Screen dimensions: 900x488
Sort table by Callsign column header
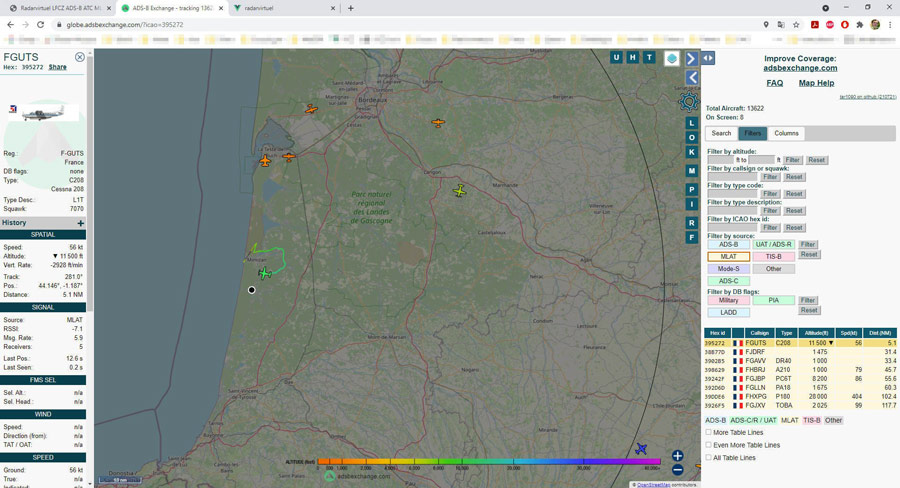click(759, 333)
